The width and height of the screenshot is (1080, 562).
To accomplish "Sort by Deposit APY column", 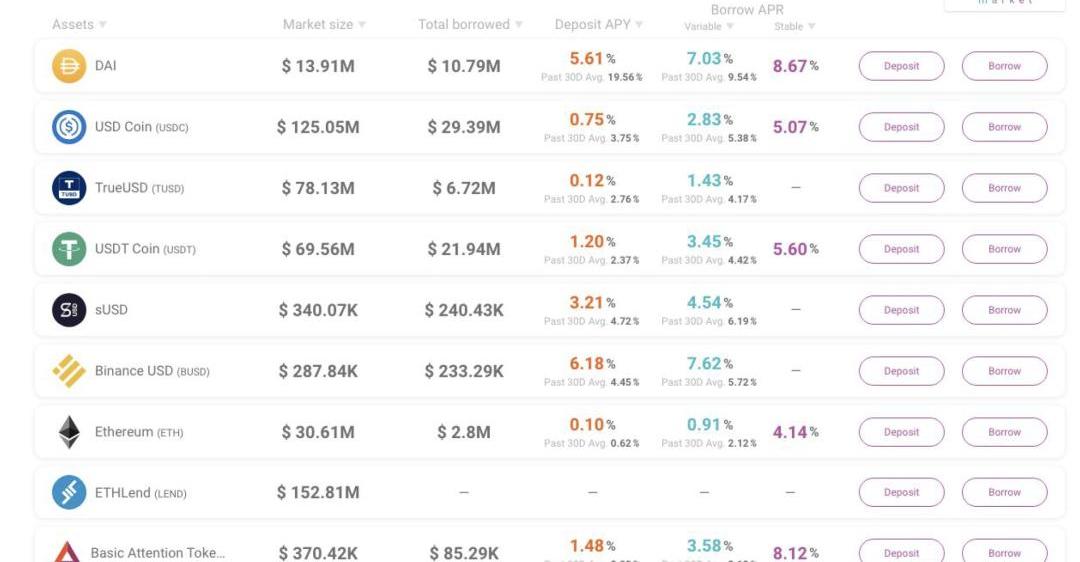I will 639,25.
